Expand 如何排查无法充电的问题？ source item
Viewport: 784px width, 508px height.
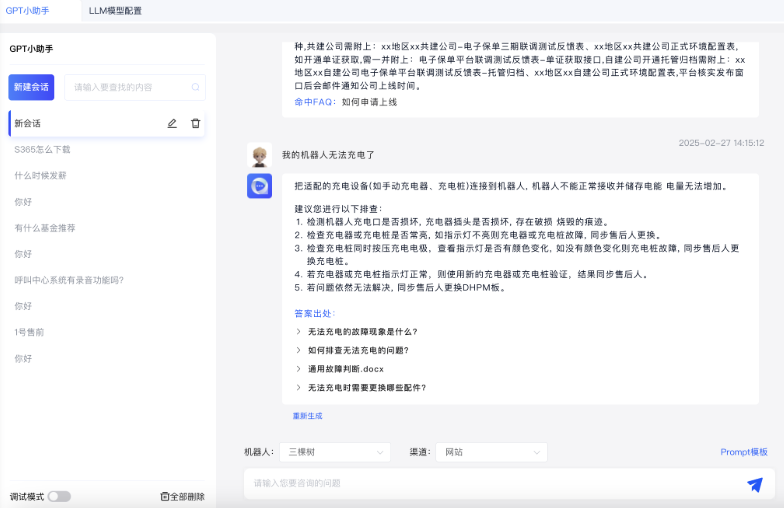pyautogui.click(x=357, y=351)
